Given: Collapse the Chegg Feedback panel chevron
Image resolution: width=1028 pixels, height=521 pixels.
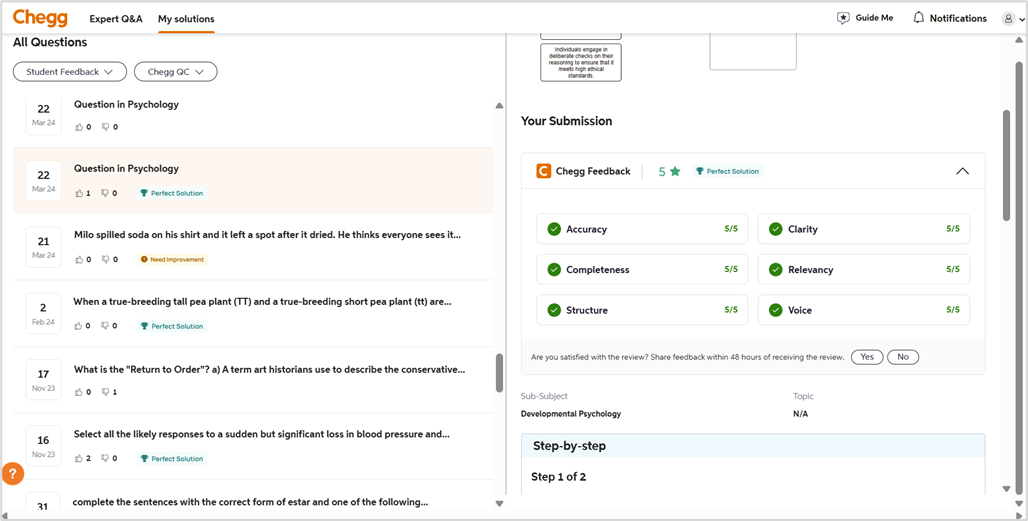Looking at the screenshot, I should point(962,171).
